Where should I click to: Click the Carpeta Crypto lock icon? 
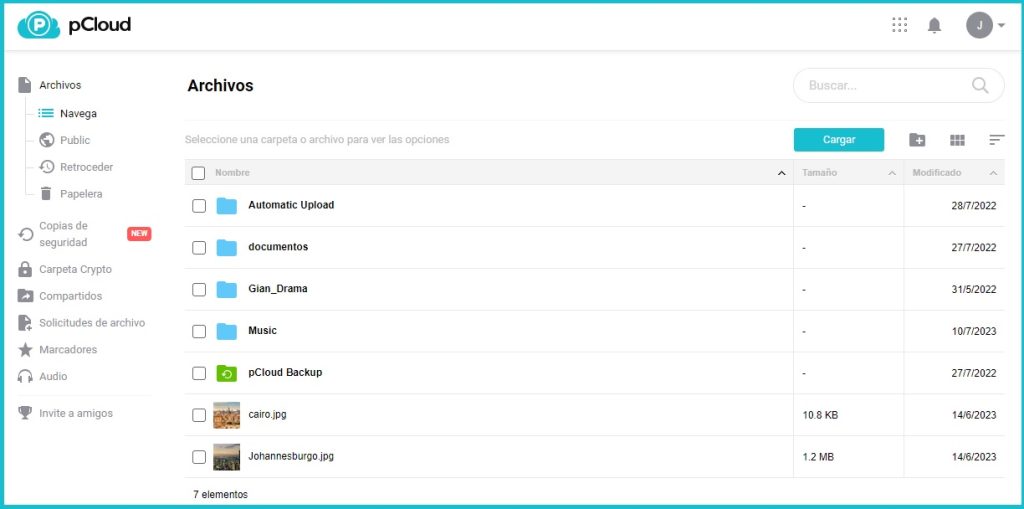click(25, 269)
